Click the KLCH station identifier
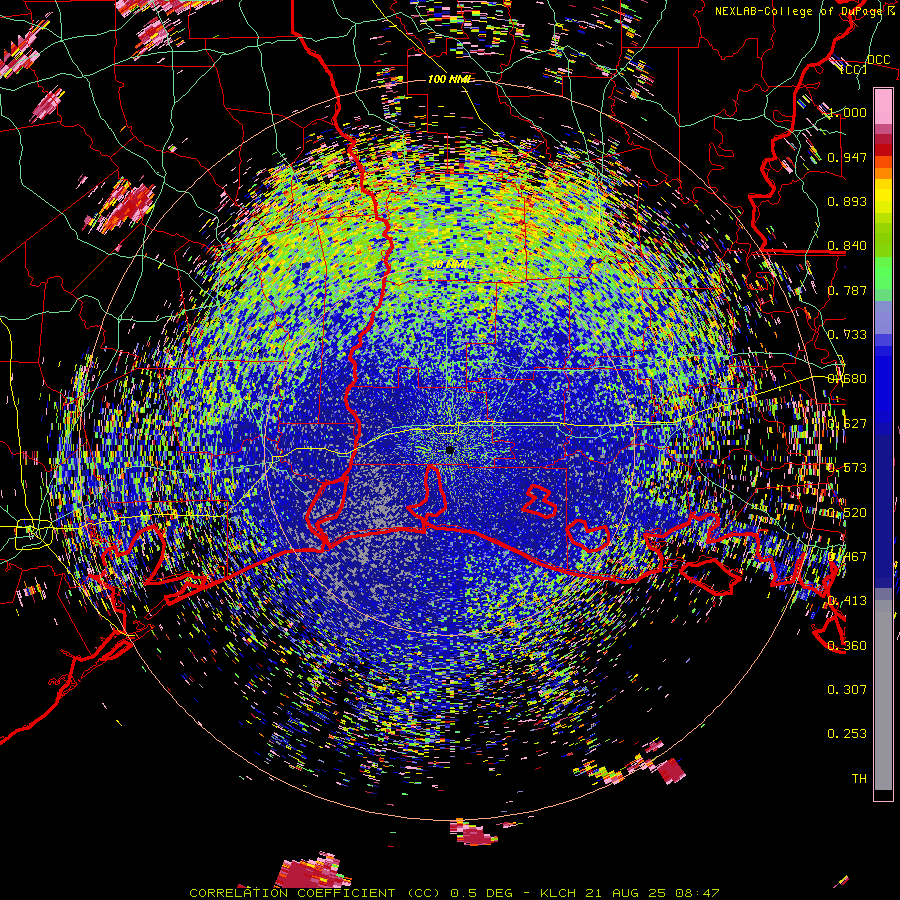This screenshot has width=900, height=900. (558, 893)
